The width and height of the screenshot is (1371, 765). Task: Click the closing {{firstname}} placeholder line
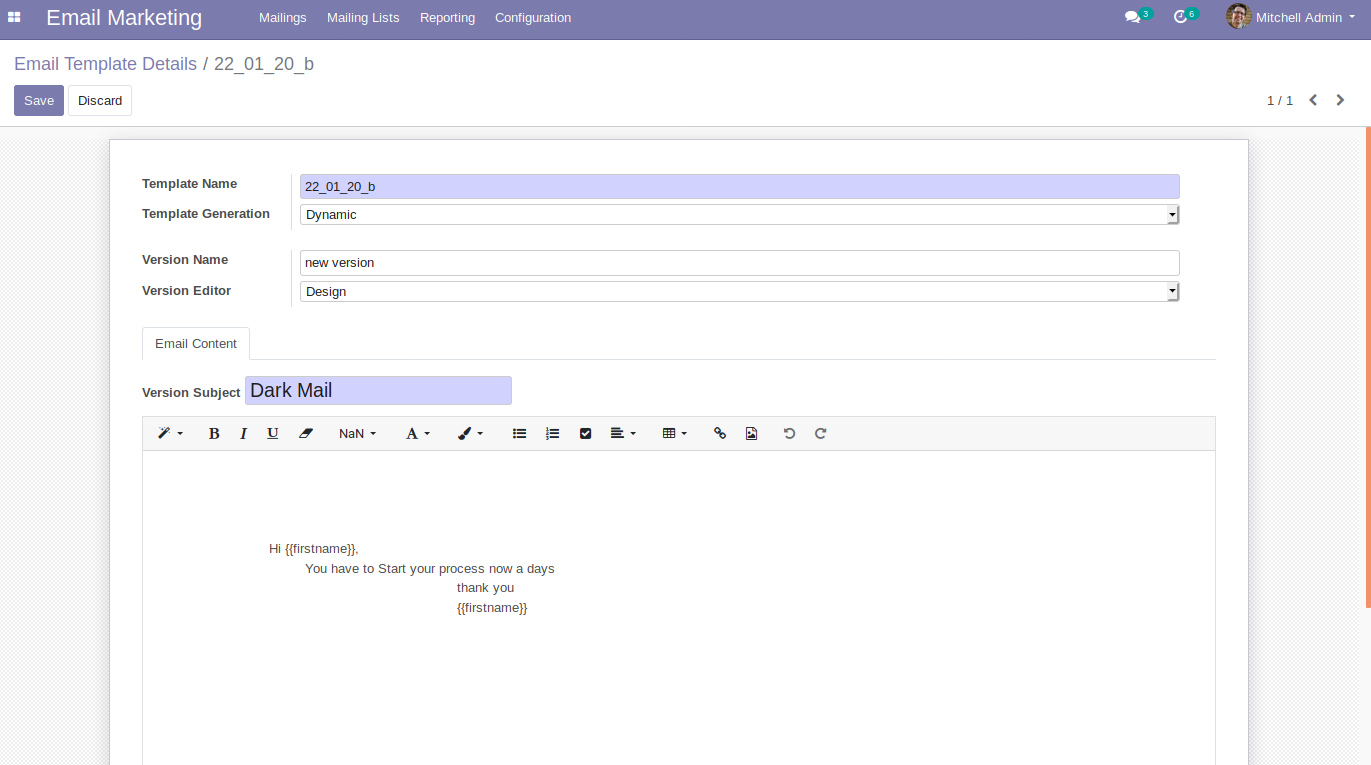point(492,608)
